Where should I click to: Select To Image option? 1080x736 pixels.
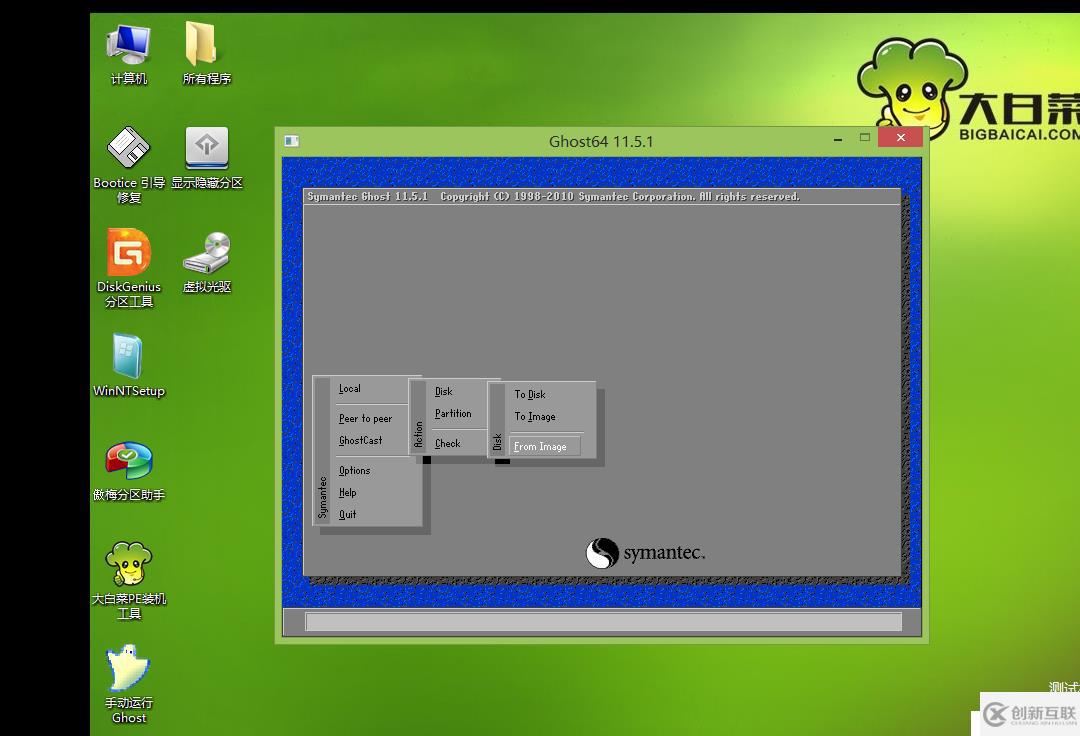tap(535, 417)
